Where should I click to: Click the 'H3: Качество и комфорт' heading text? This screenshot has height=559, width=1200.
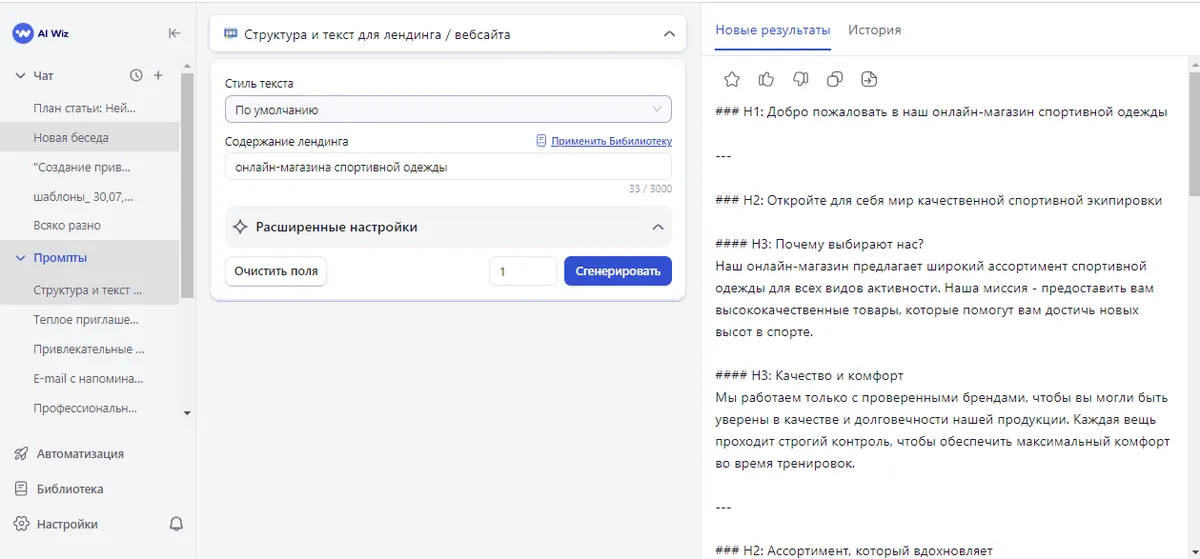click(810, 376)
